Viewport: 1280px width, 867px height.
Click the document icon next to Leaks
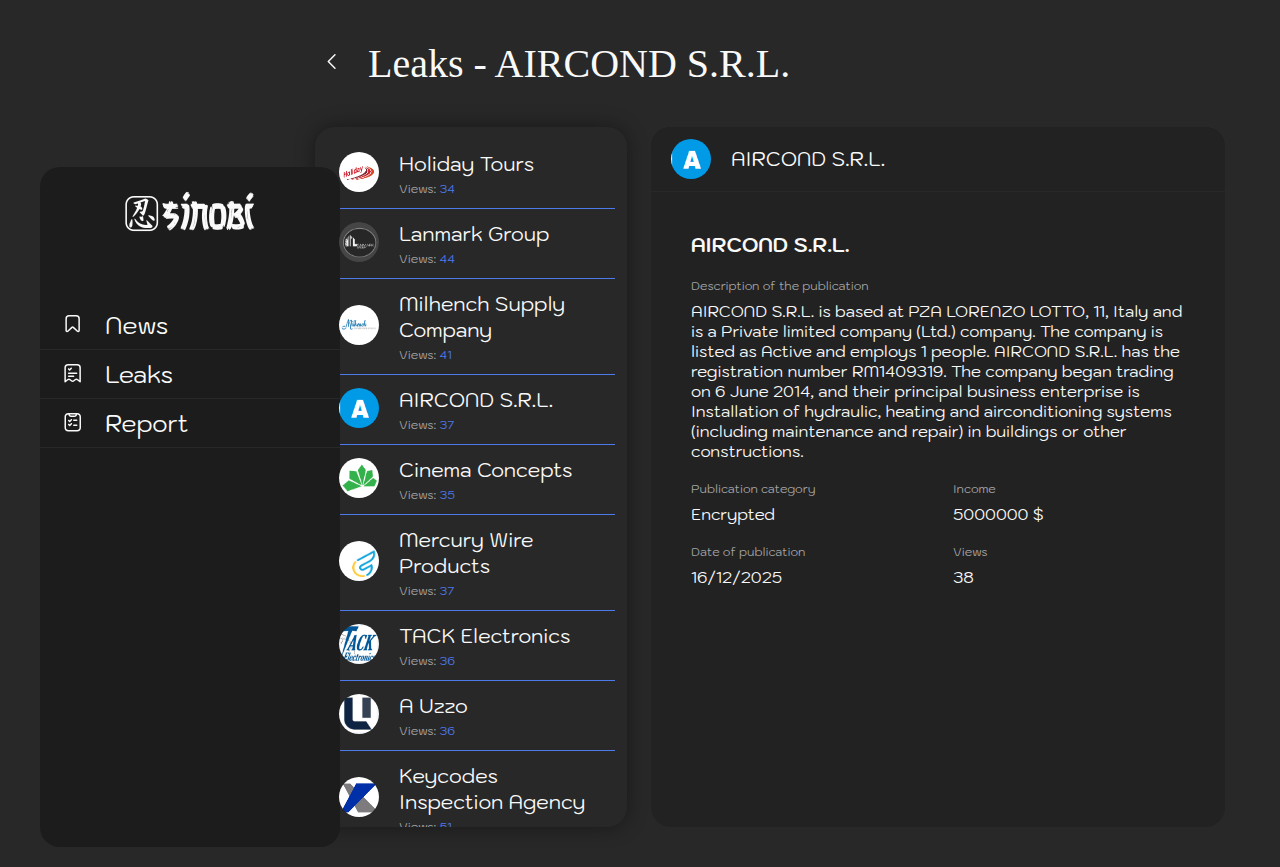[x=72, y=374]
